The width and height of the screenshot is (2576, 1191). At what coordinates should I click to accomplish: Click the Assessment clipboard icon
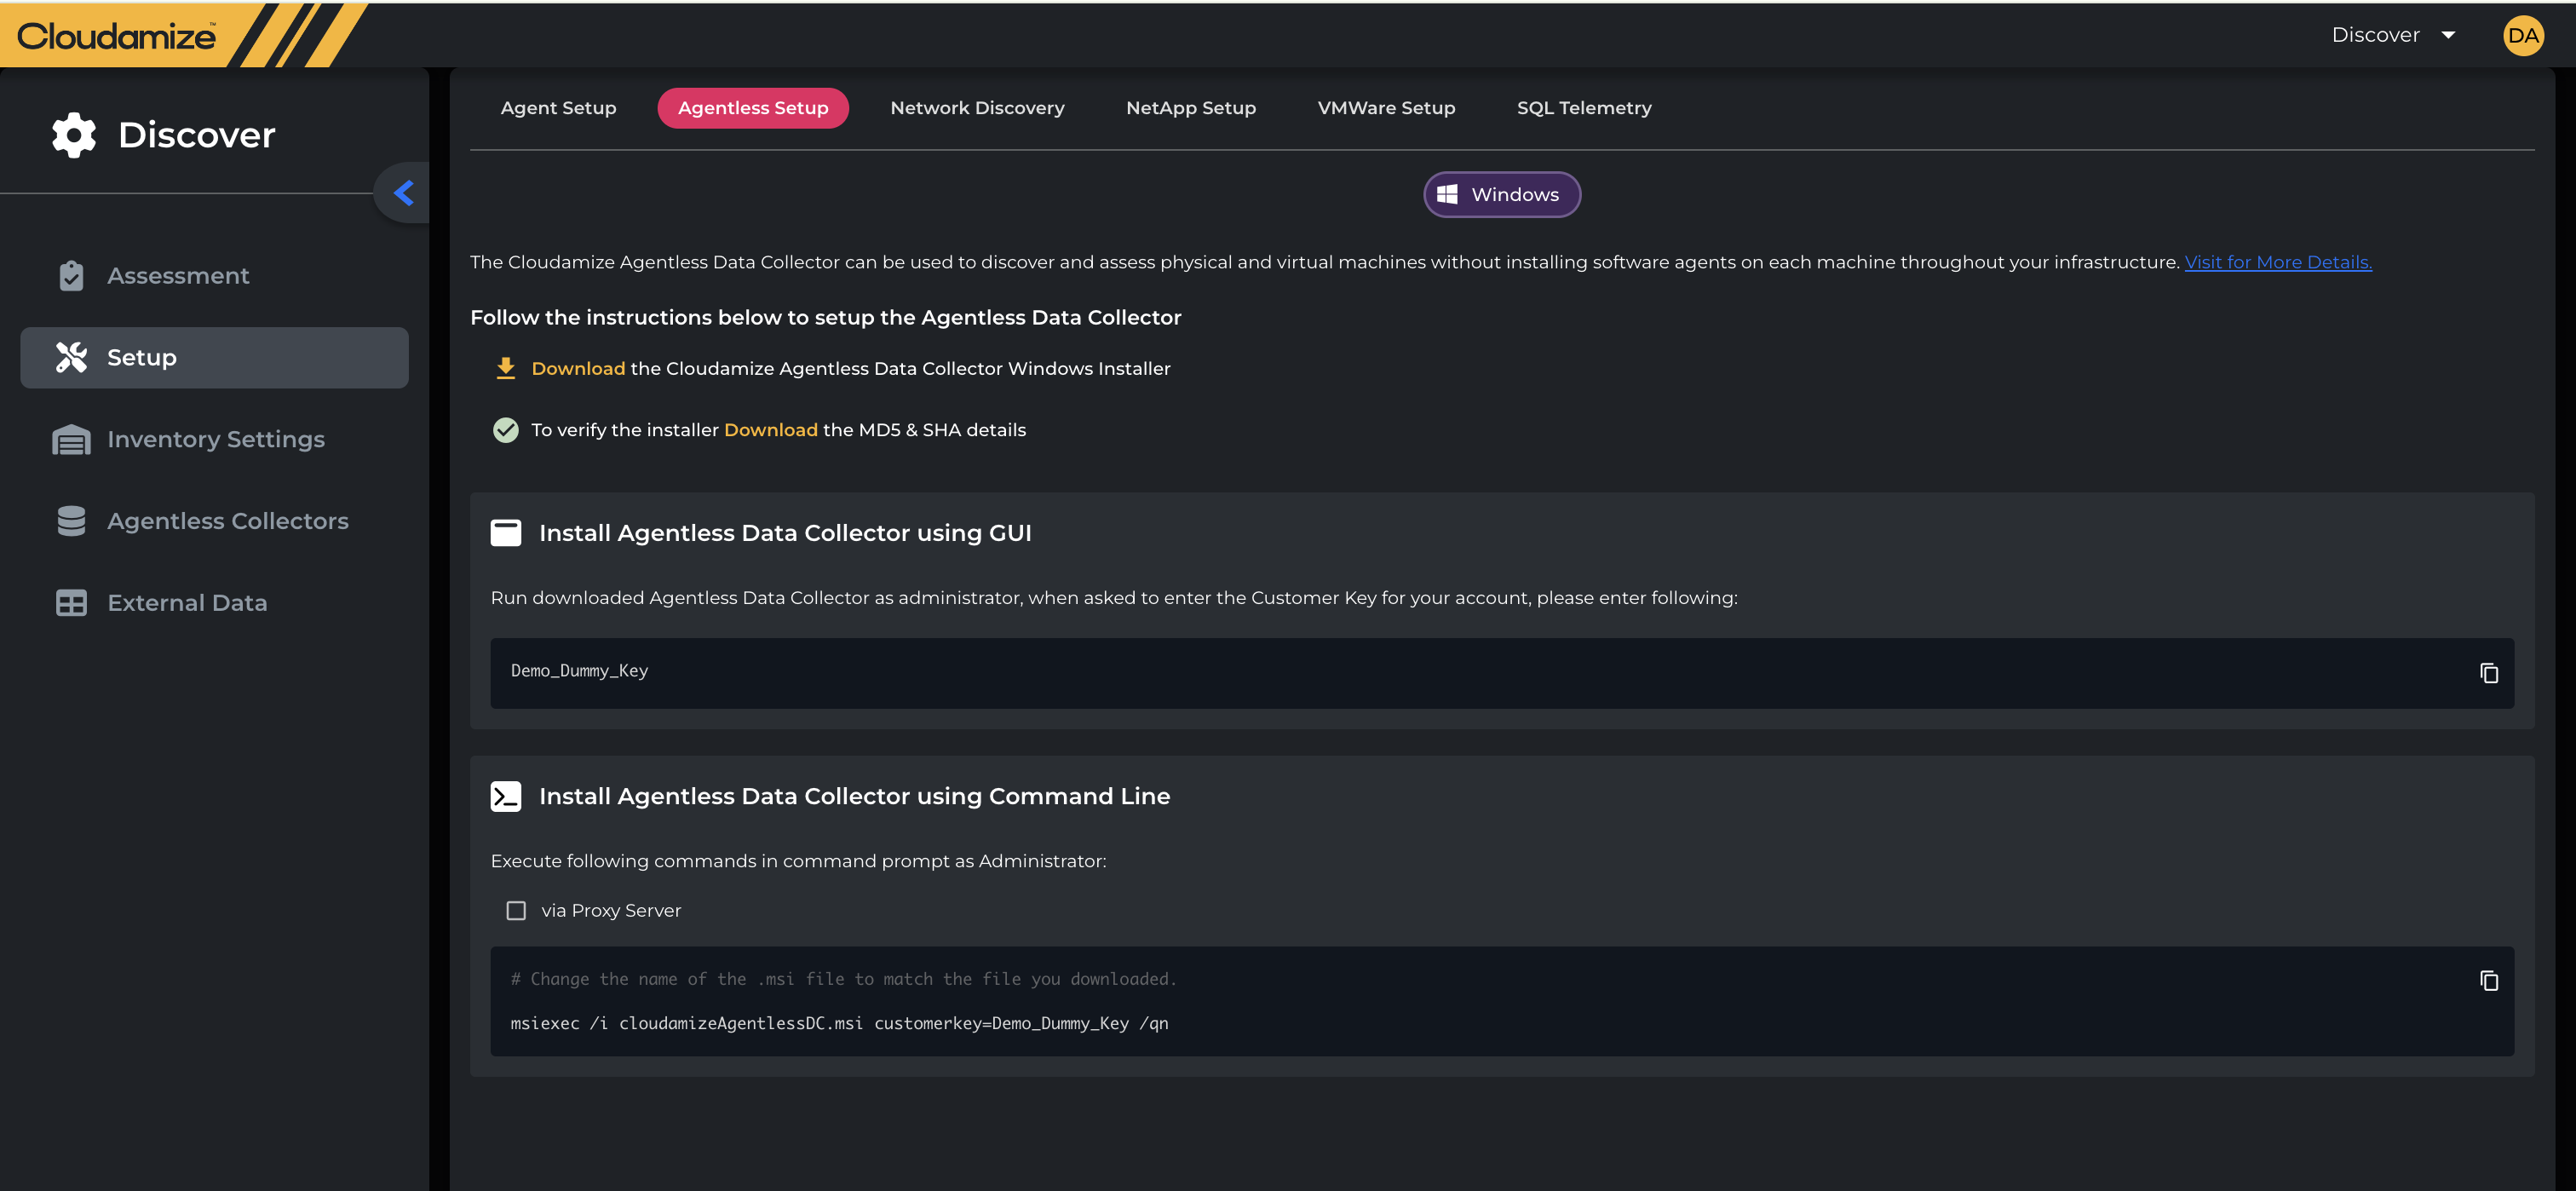[x=71, y=276]
